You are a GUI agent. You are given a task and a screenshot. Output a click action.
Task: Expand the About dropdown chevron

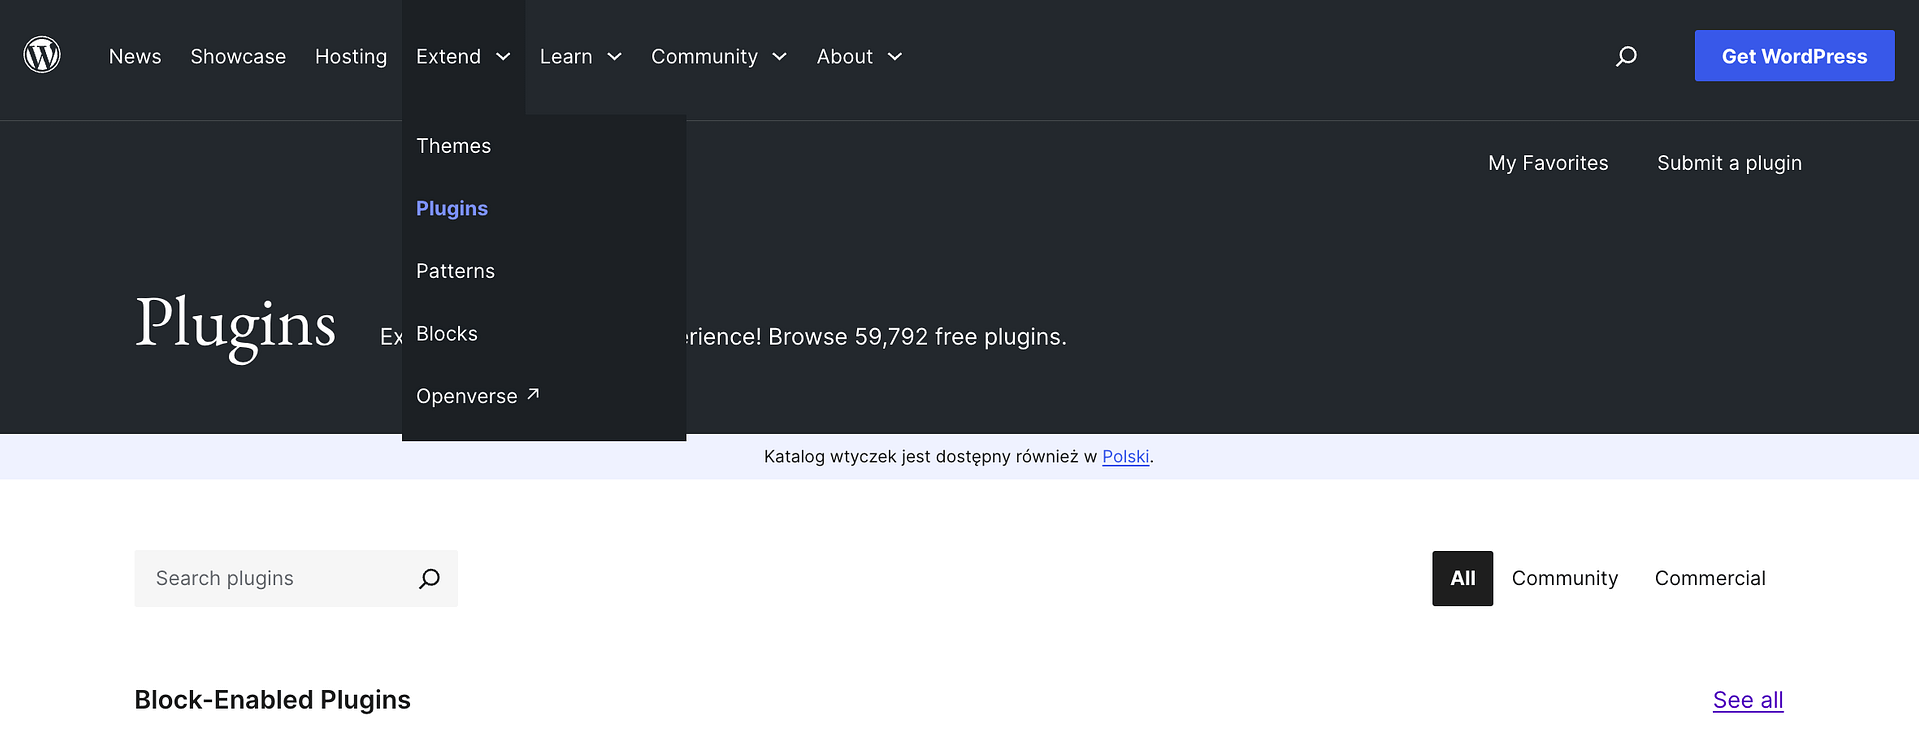895,57
